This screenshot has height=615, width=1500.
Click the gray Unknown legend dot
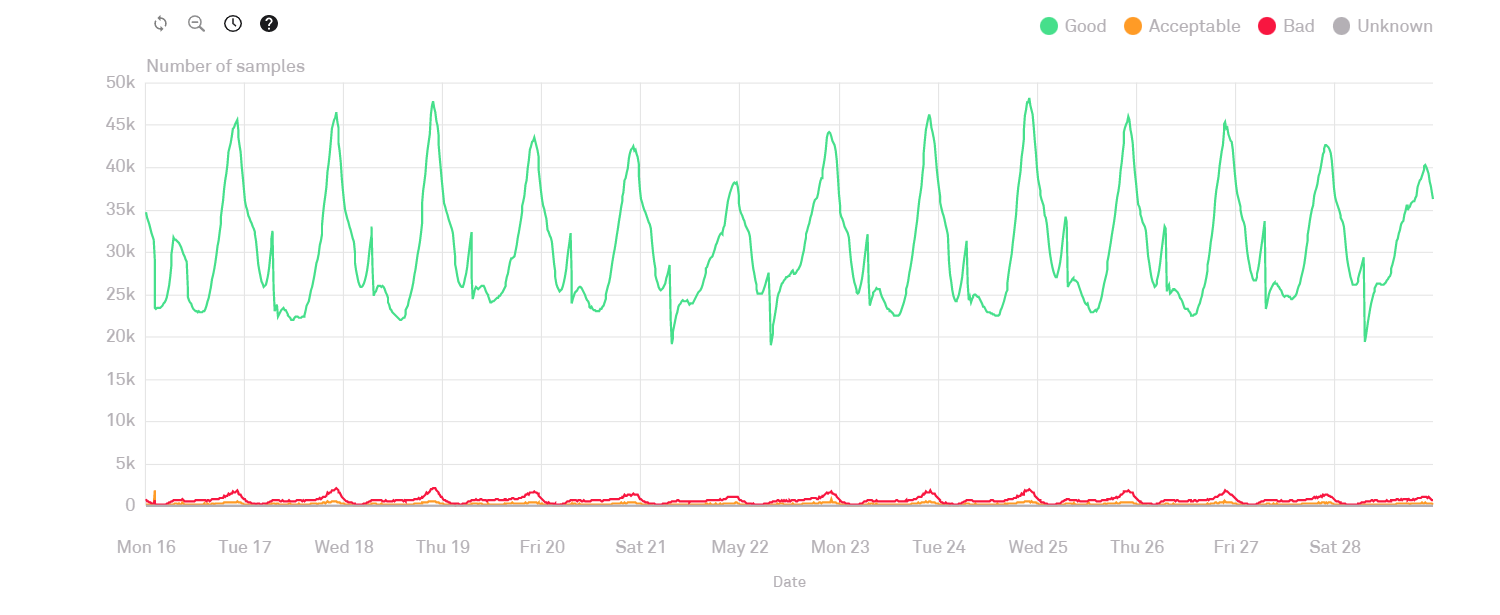point(1342,27)
